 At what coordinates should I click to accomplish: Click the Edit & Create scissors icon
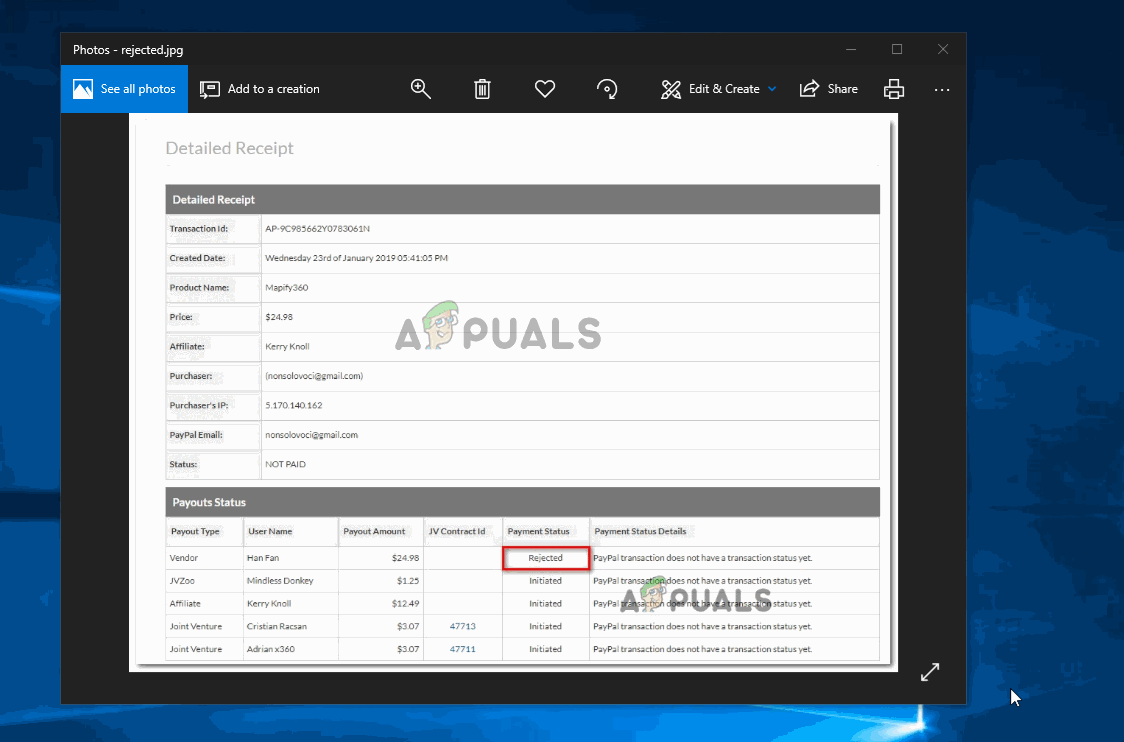pos(671,89)
